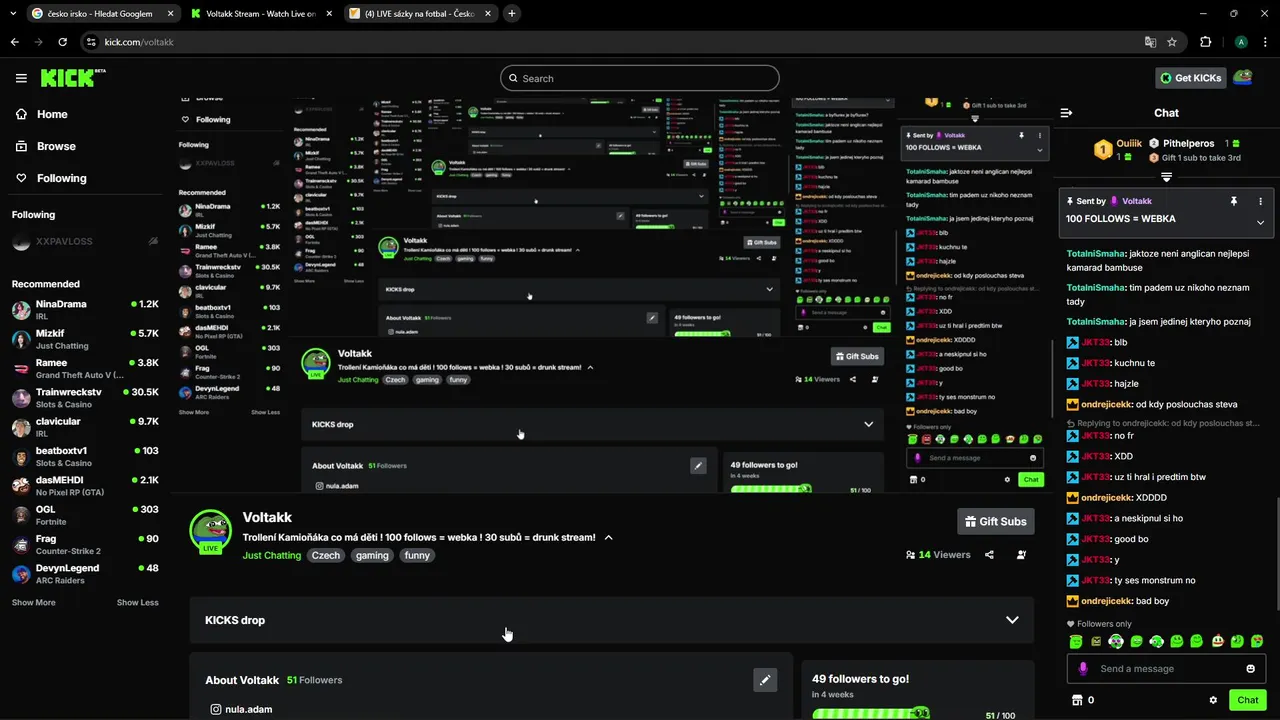The width and height of the screenshot is (1280, 720).
Task: Select the Czech tag
Action: [x=326, y=556]
